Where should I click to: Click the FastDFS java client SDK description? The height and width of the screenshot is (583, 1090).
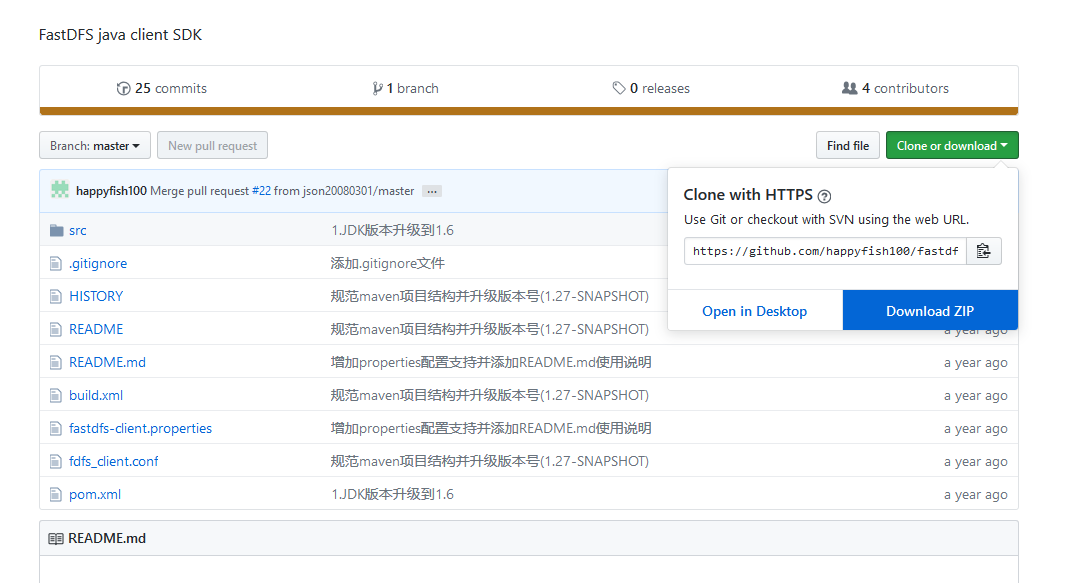point(120,35)
